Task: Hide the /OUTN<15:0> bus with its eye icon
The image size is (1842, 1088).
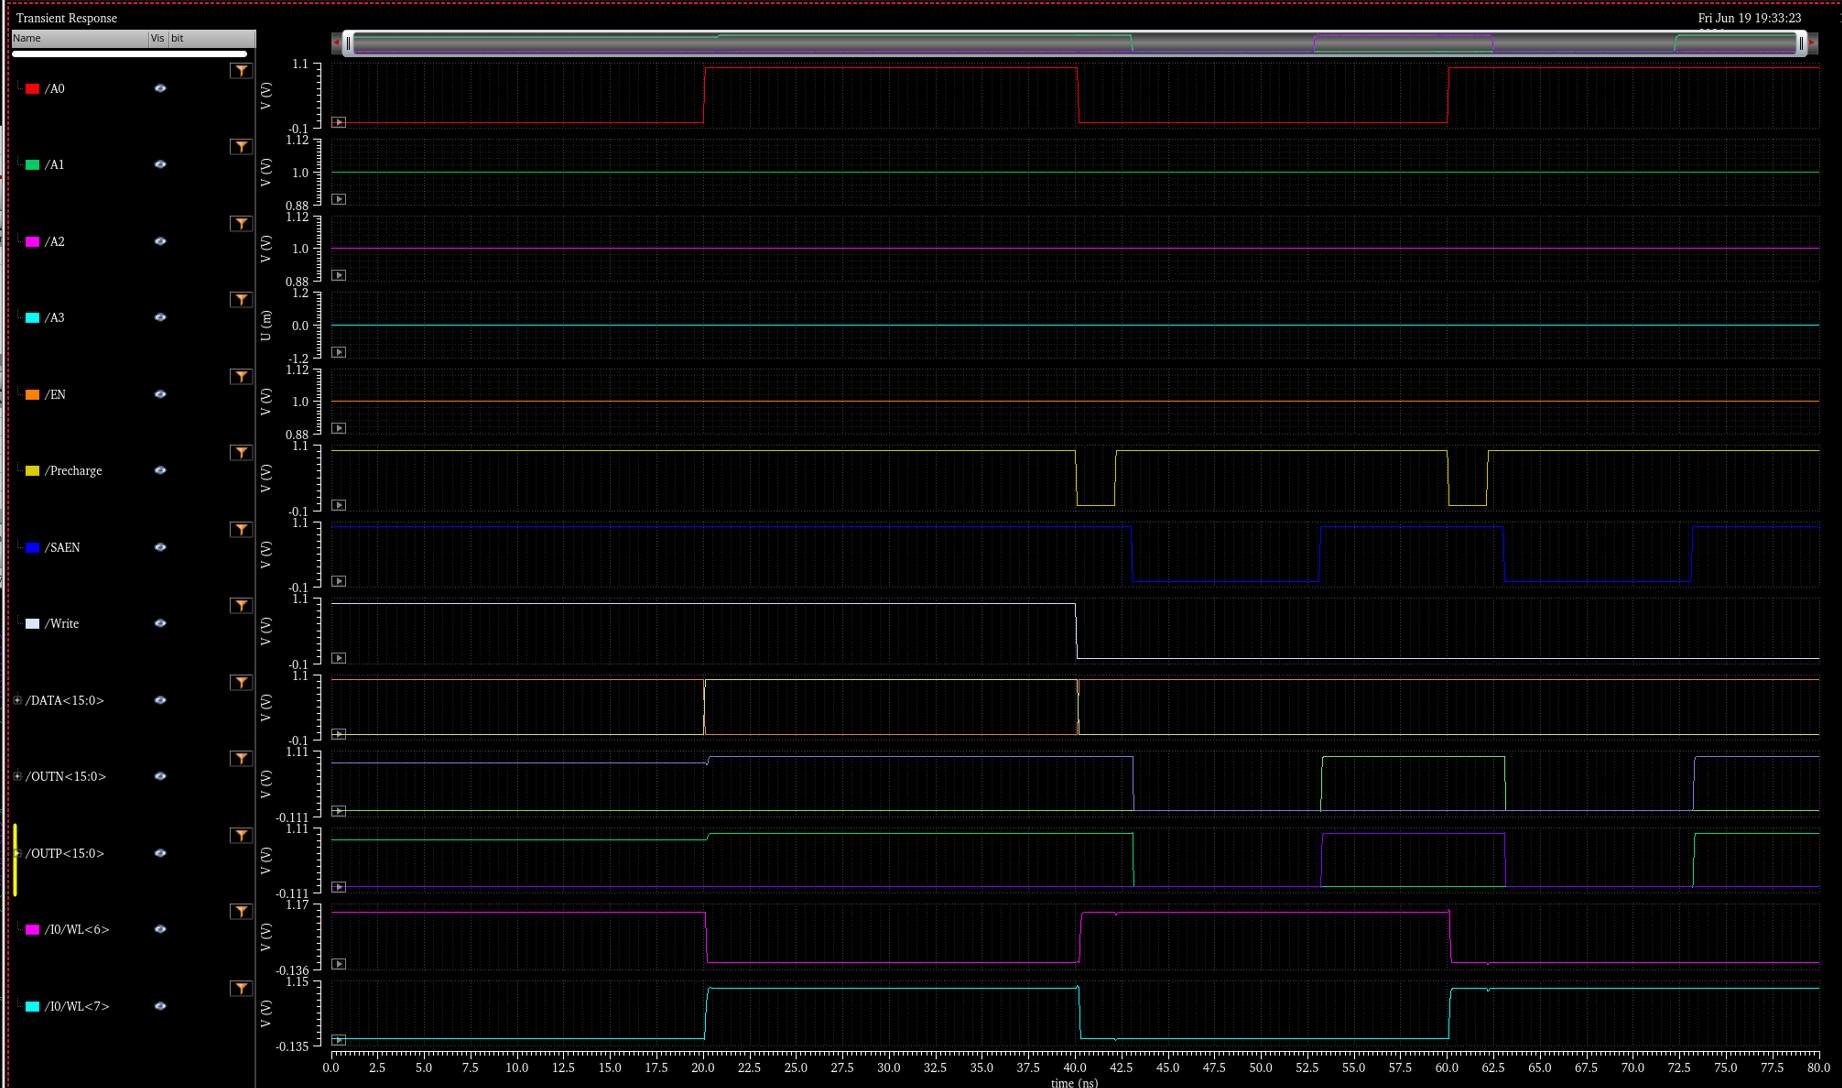Action: tap(160, 777)
